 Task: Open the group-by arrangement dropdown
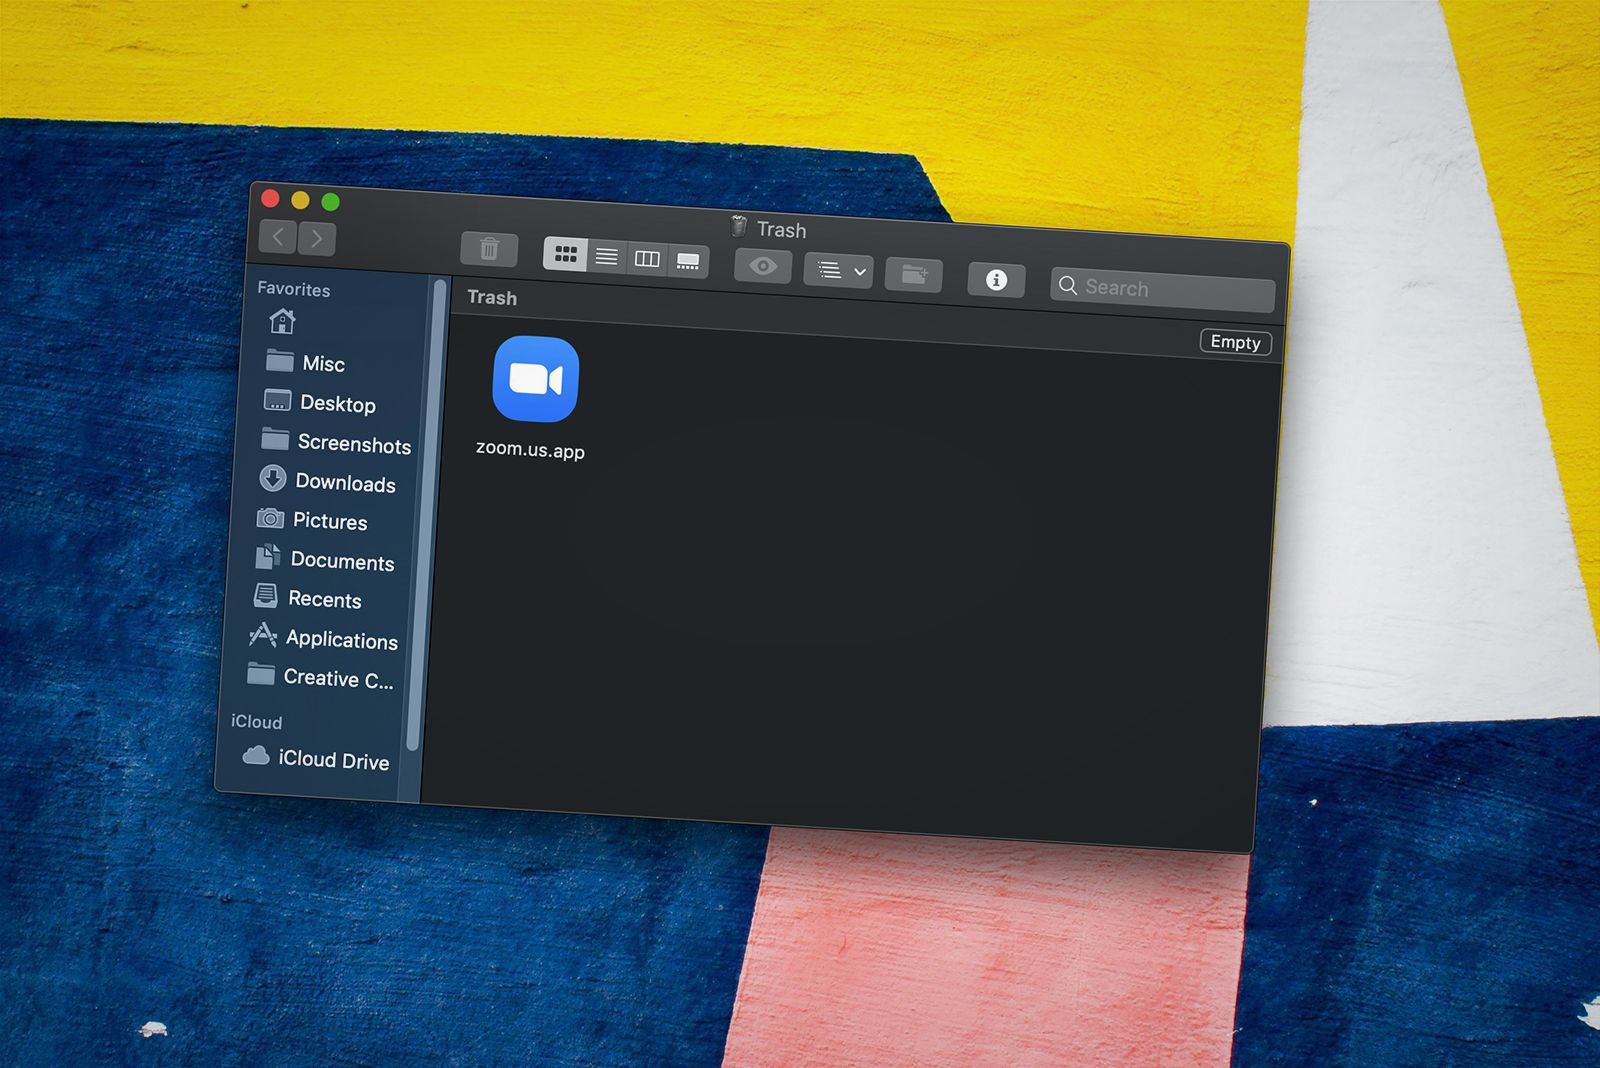tap(839, 270)
